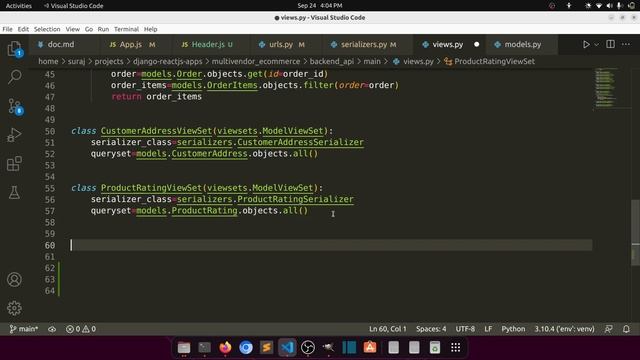The width and height of the screenshot is (640, 360).
Task: Open Files manager from the dock
Action: 184,347
